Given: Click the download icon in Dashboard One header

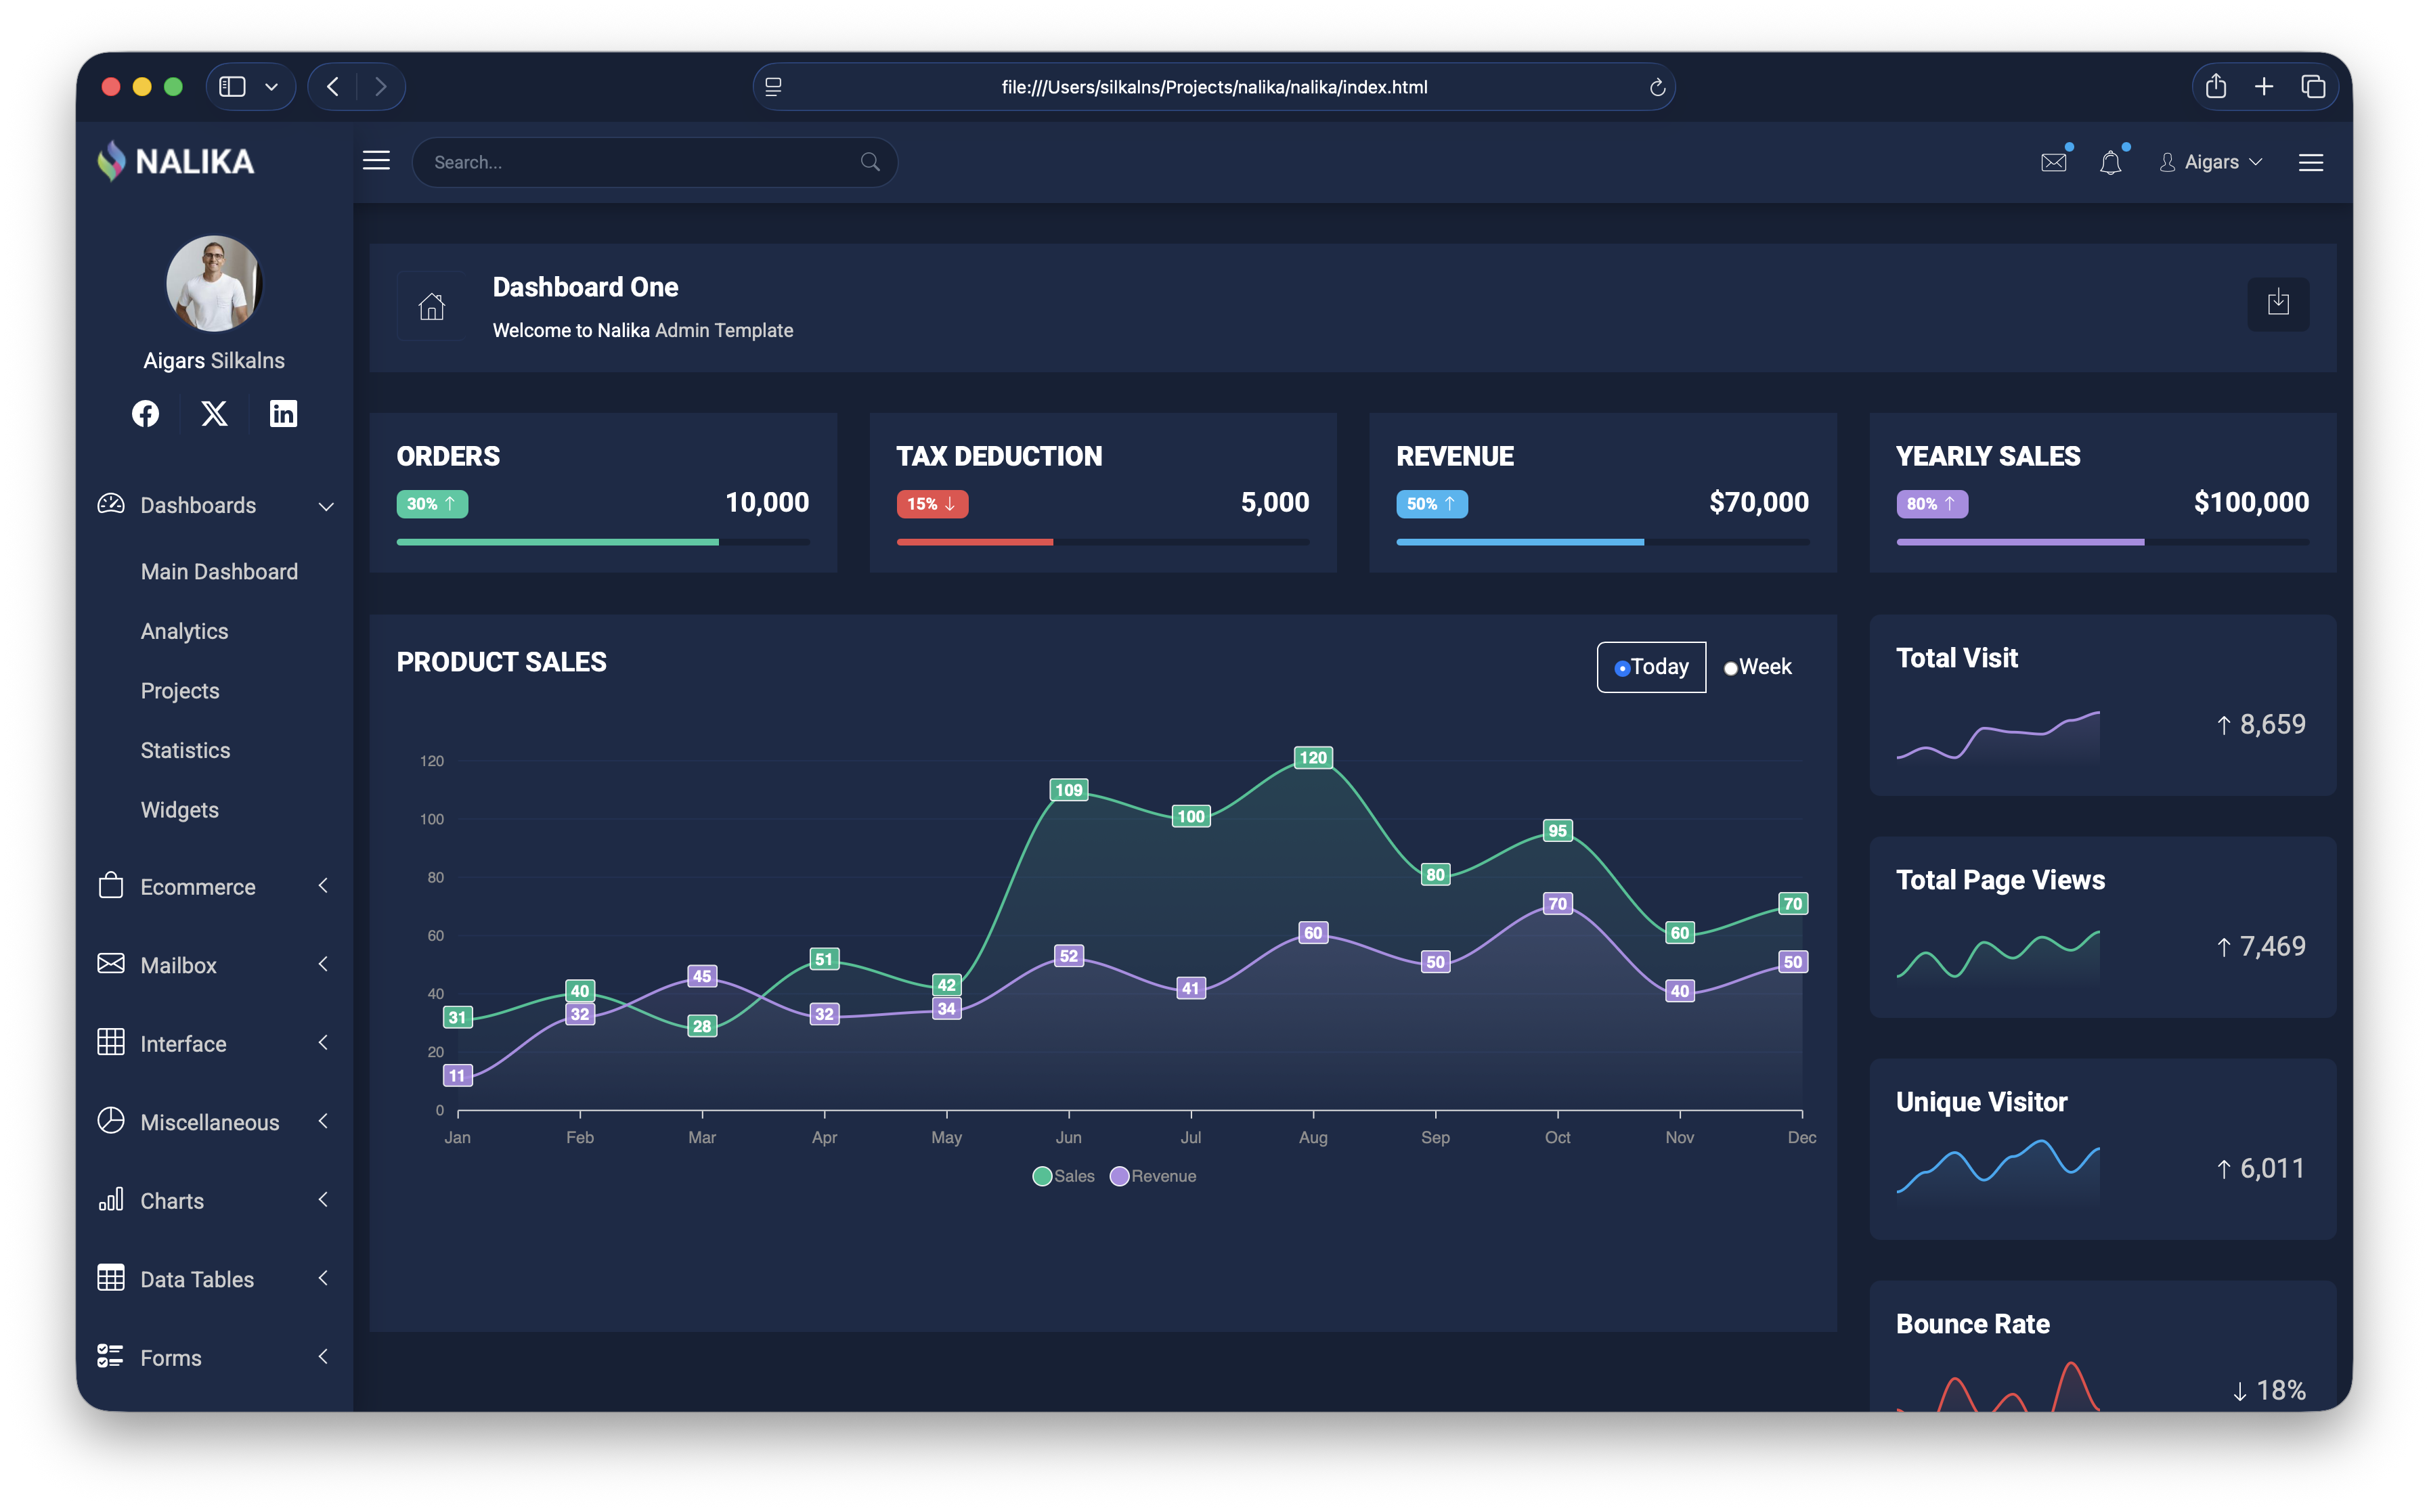Looking at the screenshot, I should (2277, 303).
